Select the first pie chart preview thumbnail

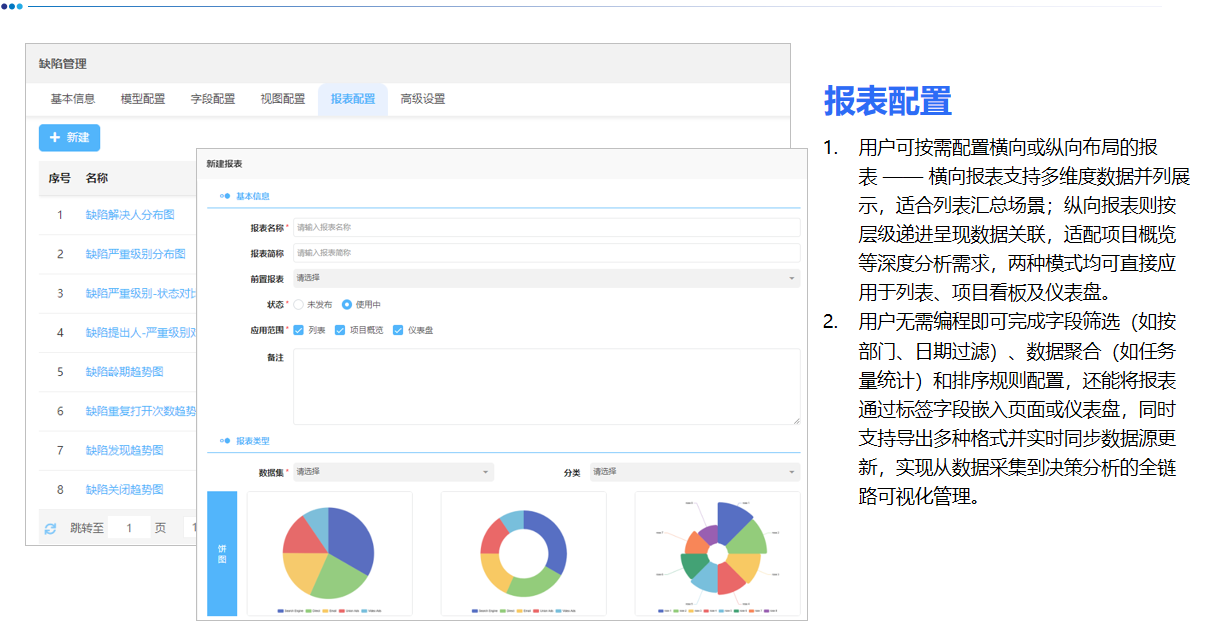(330, 555)
